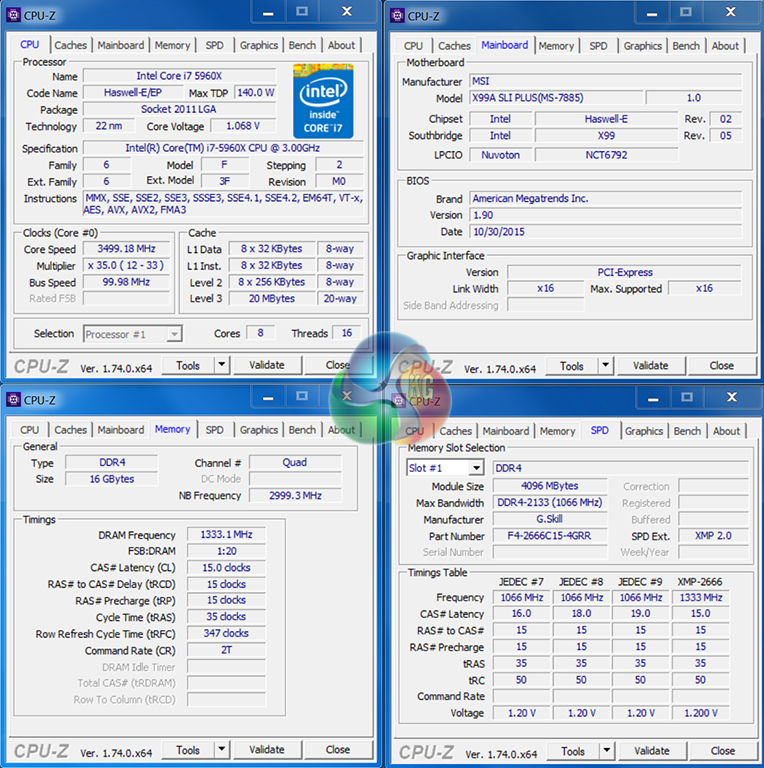The image size is (764, 768).
Task: Minimize the SPD CPU-Z window
Action: tap(653, 398)
